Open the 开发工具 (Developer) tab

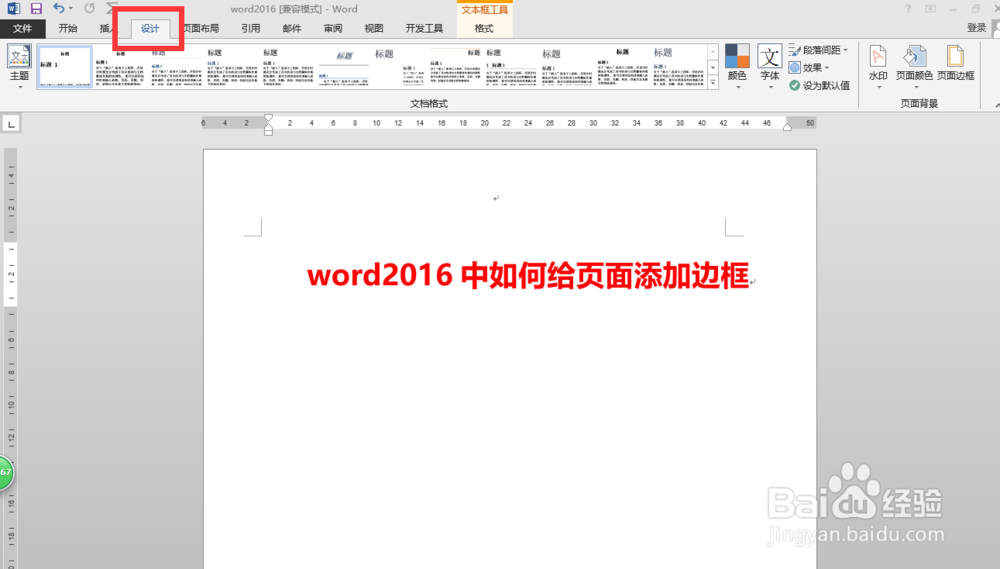click(x=424, y=28)
